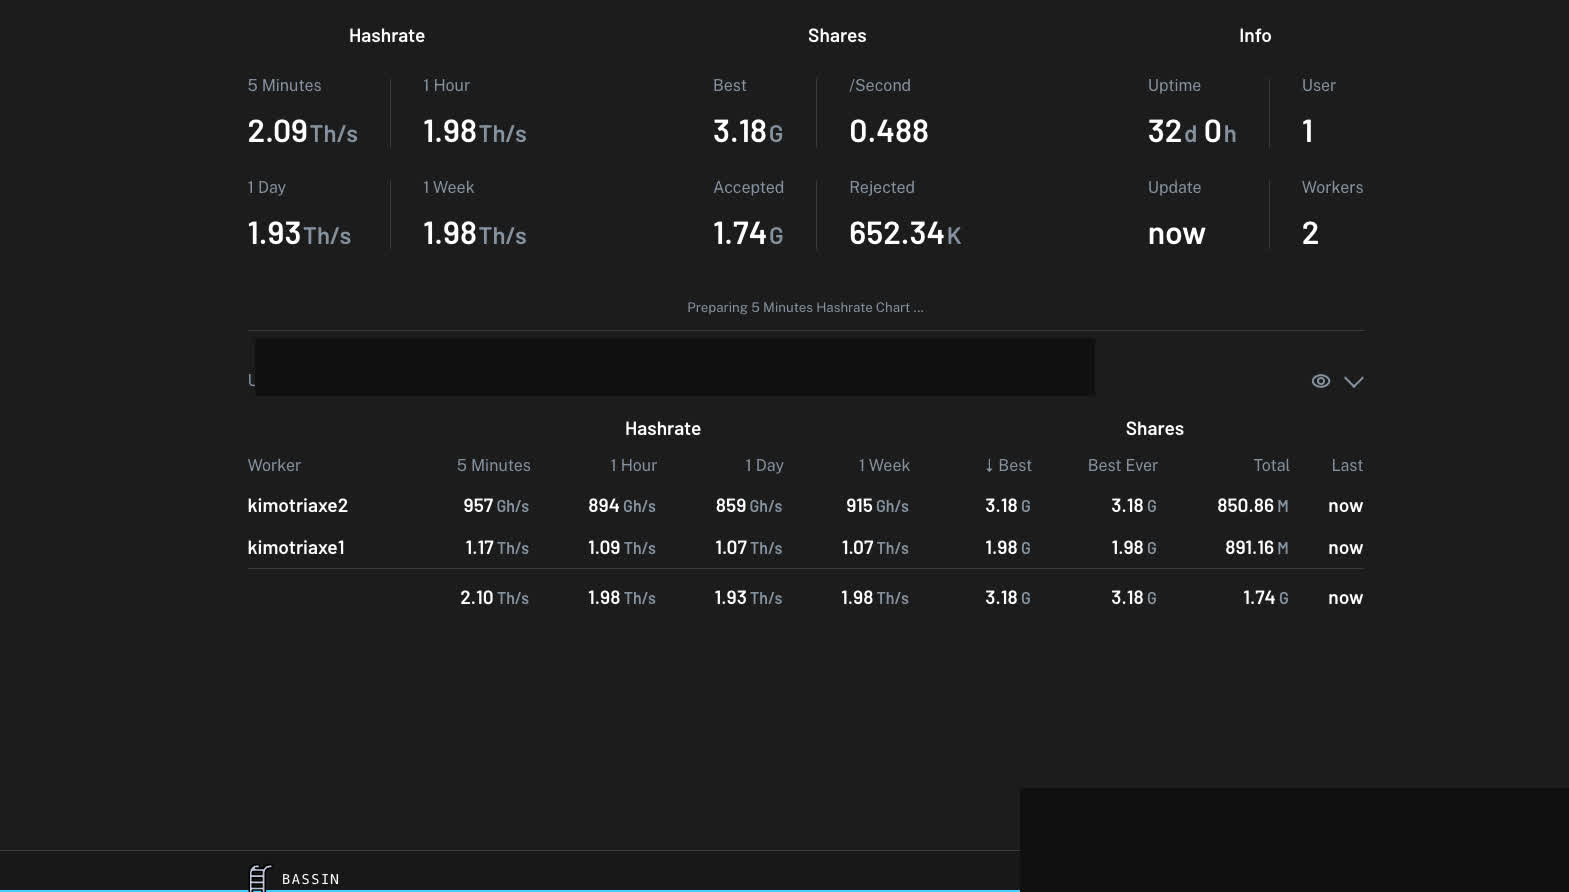Click the Last column header
This screenshot has height=892, width=1569.
(x=1347, y=465)
